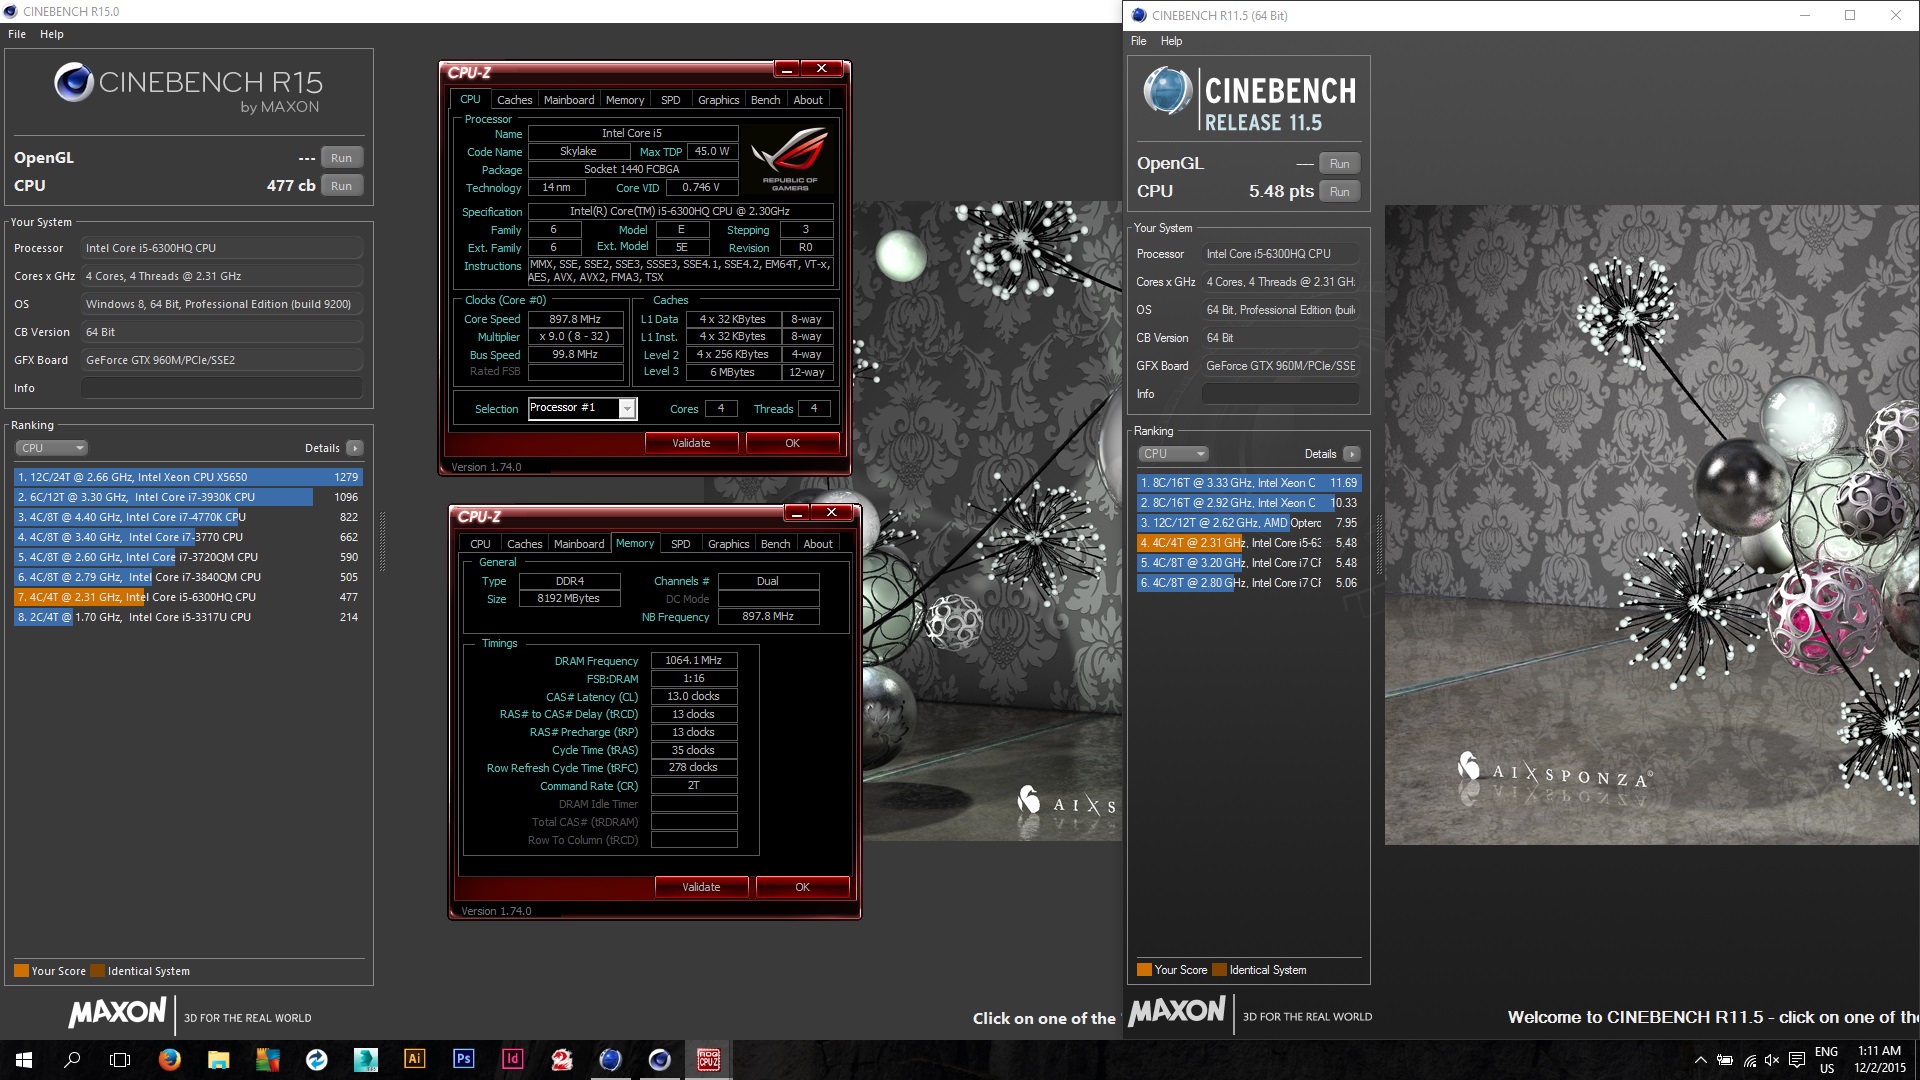
Task: Open About tab in upper CPU-Z window
Action: click(x=808, y=100)
